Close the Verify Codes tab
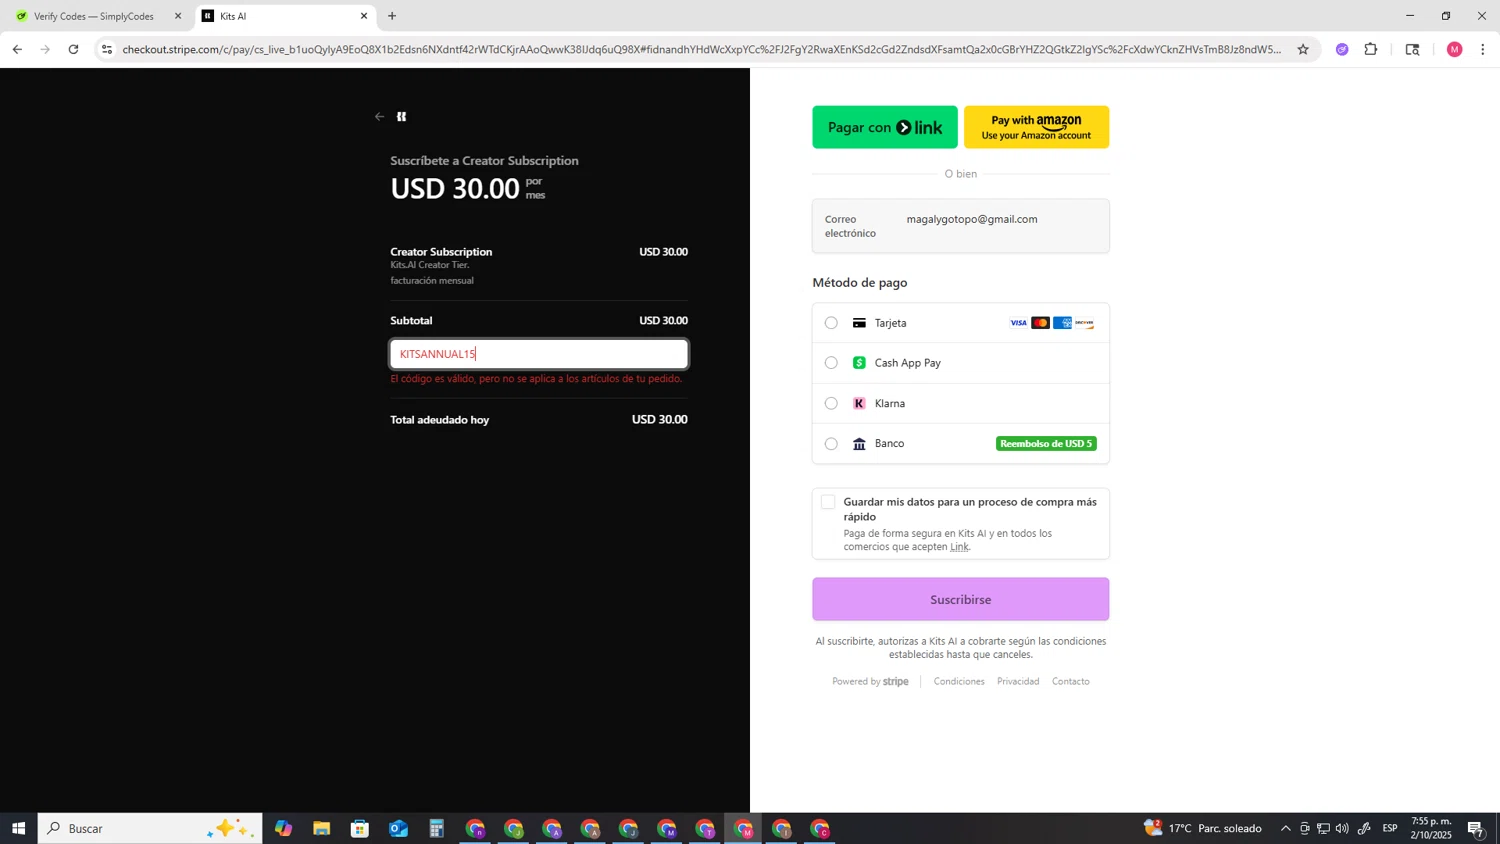This screenshot has height=844, width=1500. [178, 16]
